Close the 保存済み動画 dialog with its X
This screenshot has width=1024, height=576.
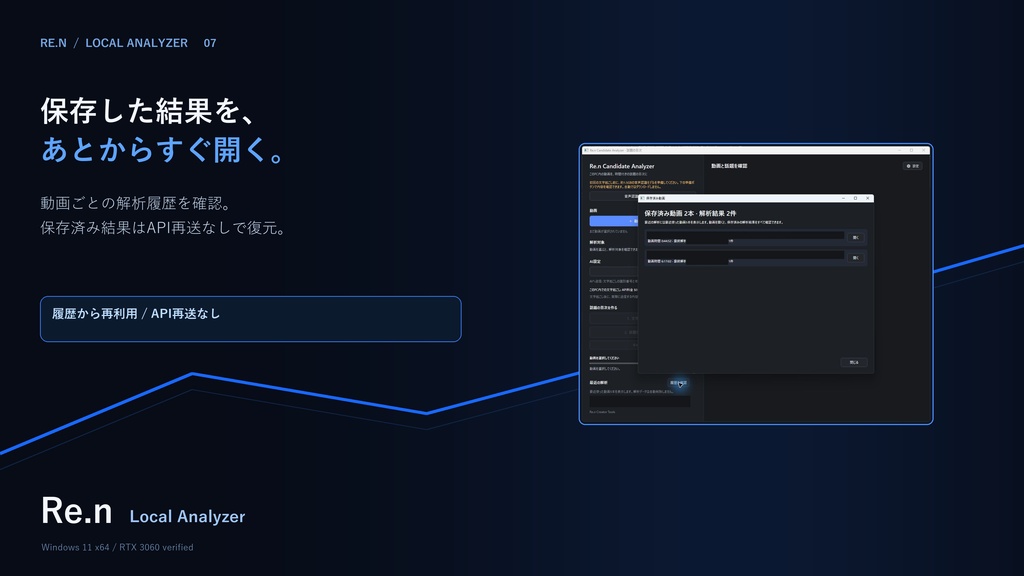click(867, 198)
